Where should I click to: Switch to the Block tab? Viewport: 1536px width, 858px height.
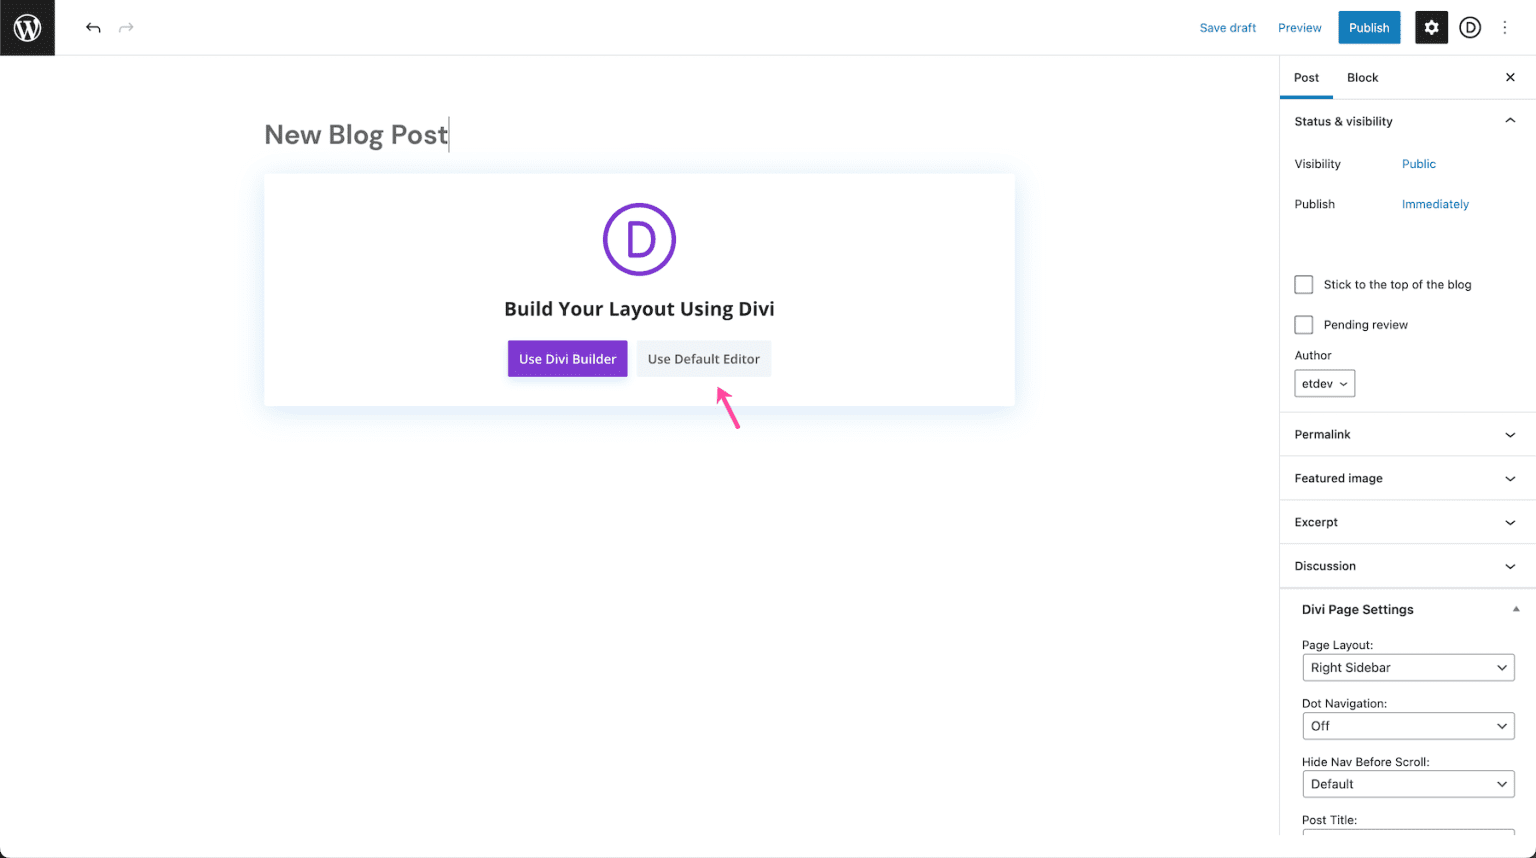click(1362, 77)
